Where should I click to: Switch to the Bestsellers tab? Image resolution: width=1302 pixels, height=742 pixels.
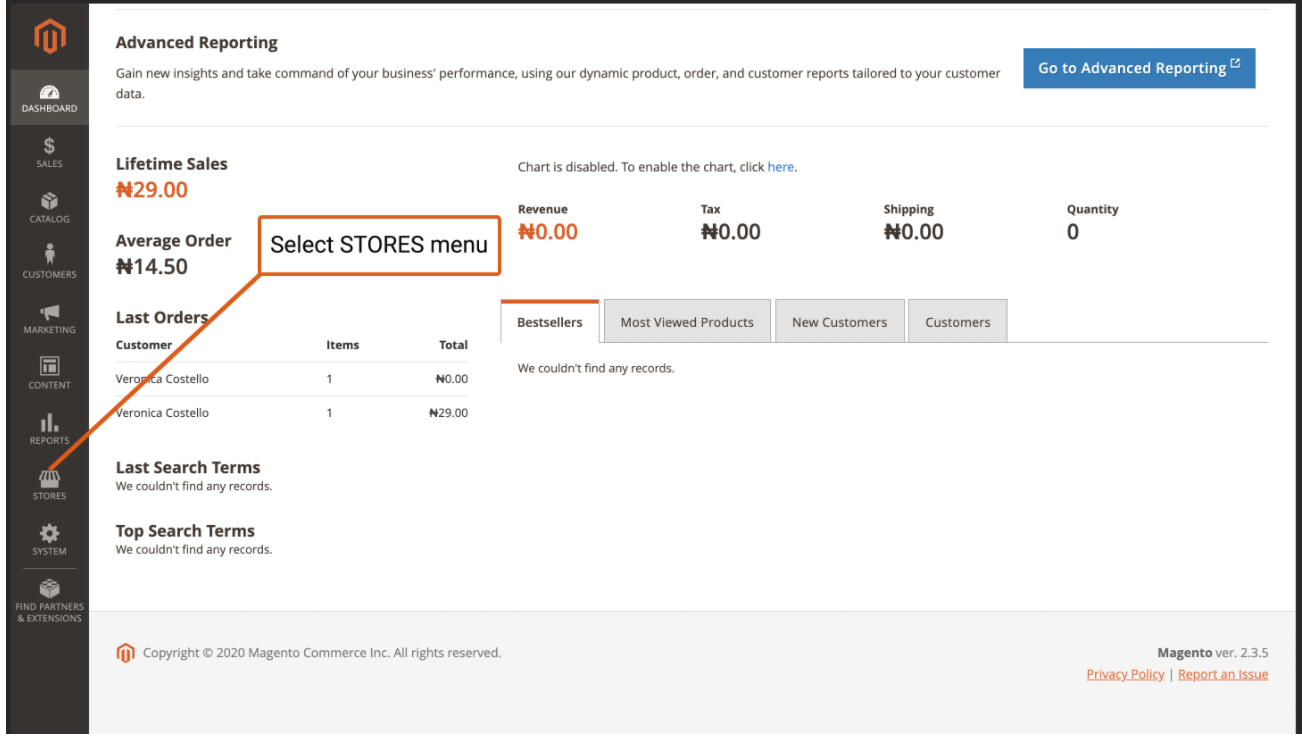pos(549,322)
